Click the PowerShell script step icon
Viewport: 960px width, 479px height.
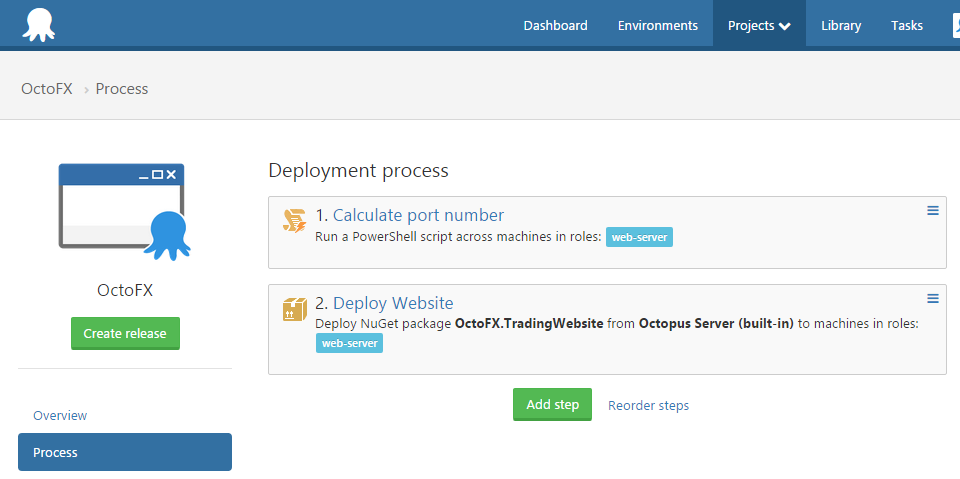pos(294,221)
